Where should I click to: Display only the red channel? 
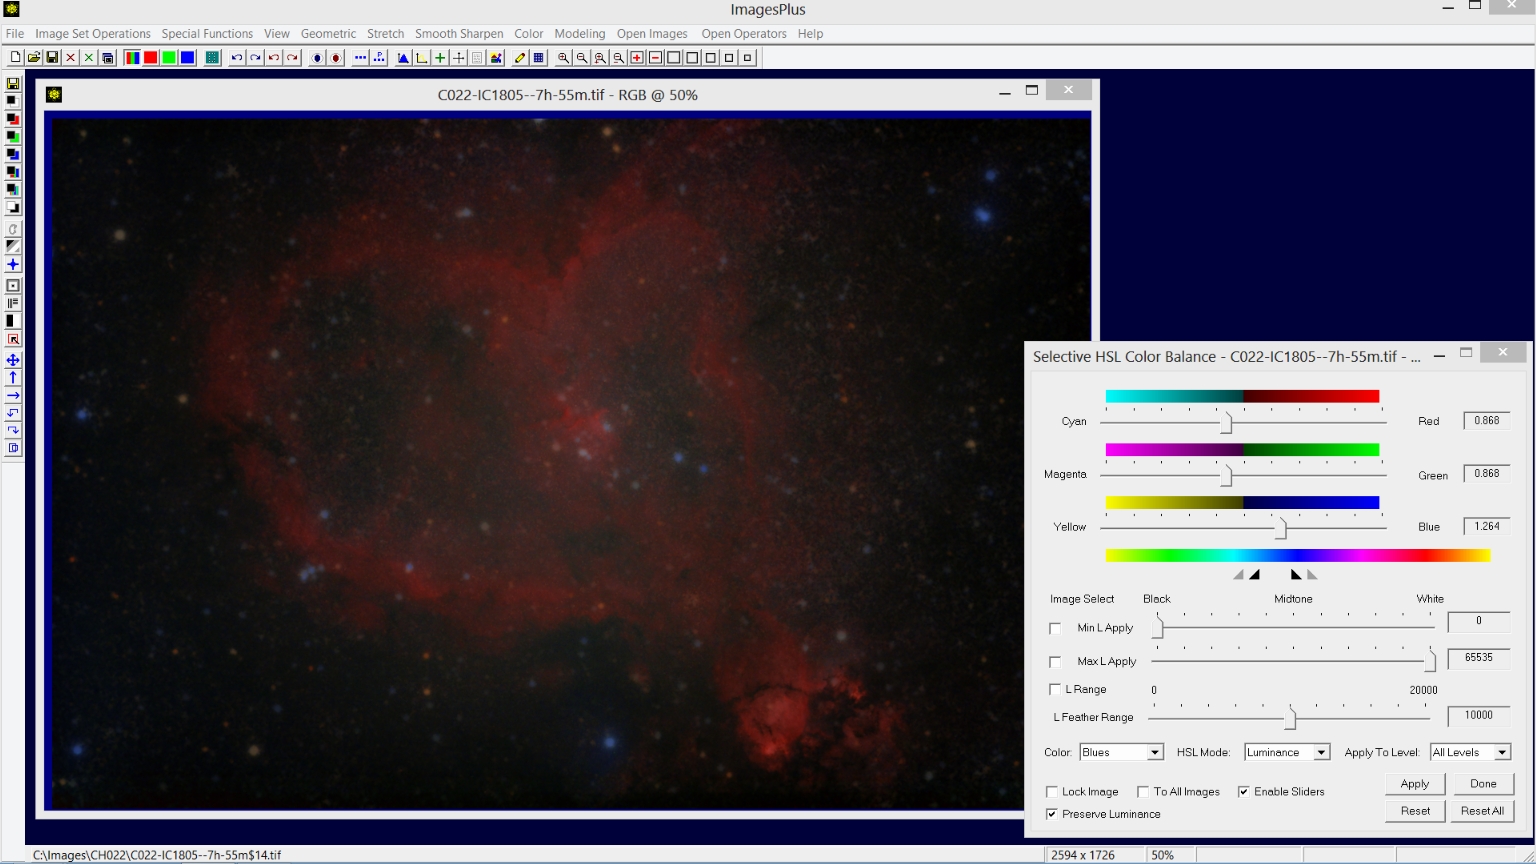(150, 58)
